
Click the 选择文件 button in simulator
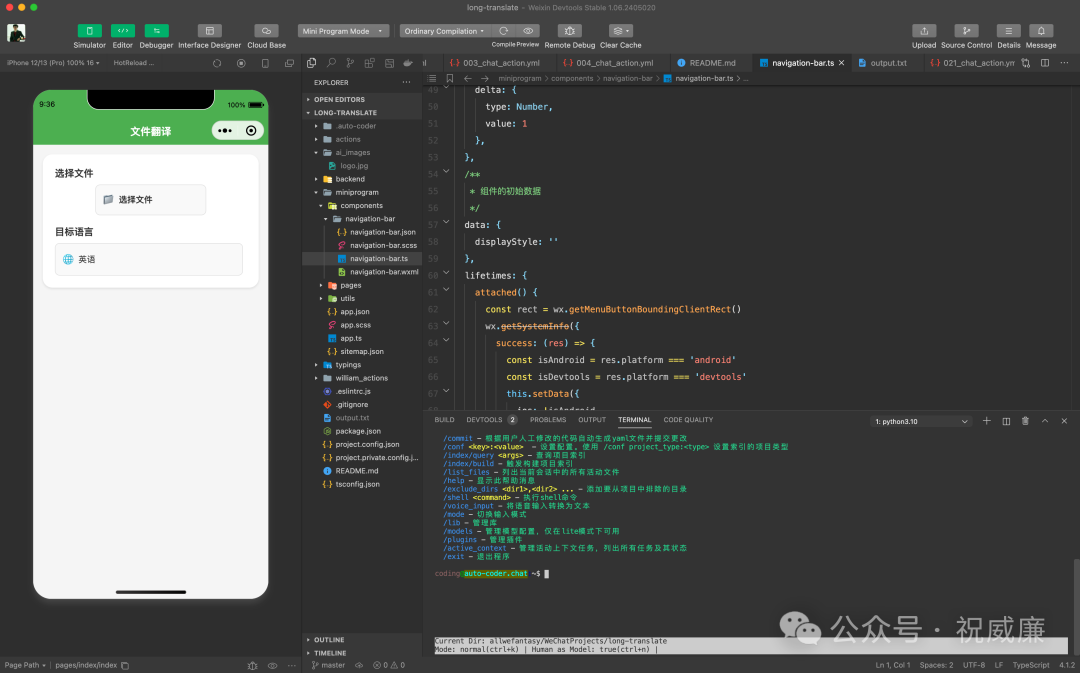click(150, 200)
